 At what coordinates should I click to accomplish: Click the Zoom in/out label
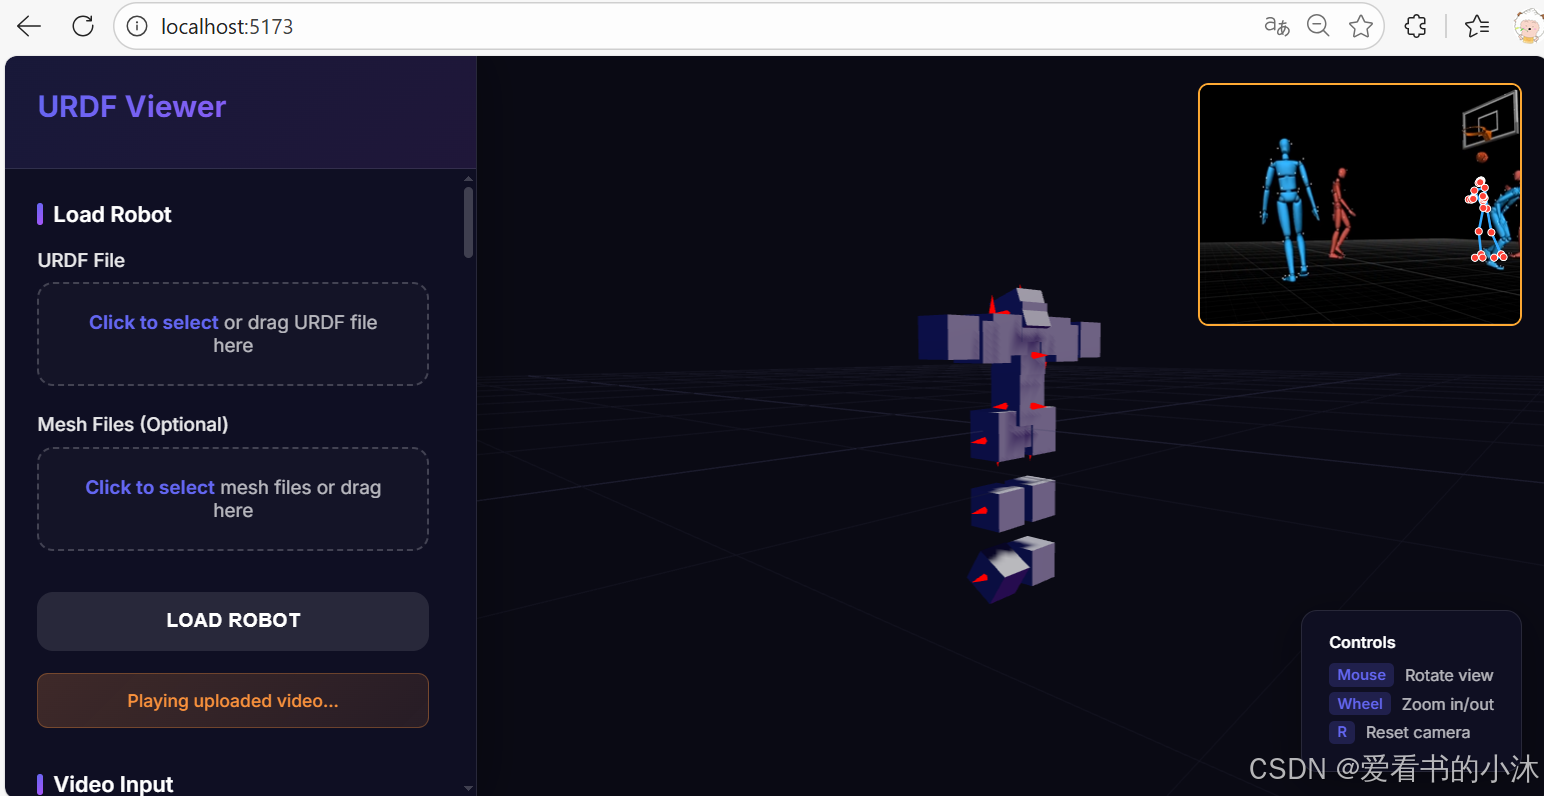1447,704
